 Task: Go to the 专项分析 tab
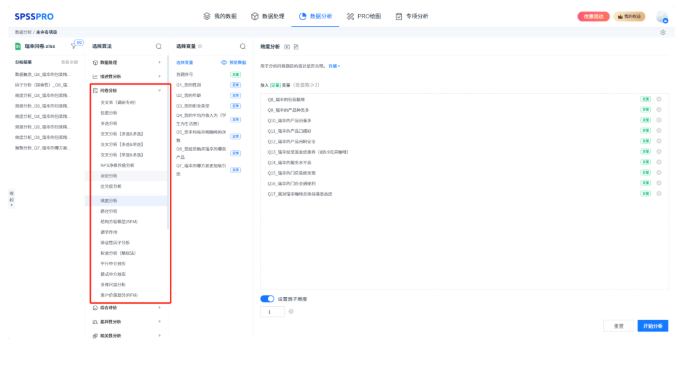[412, 16]
